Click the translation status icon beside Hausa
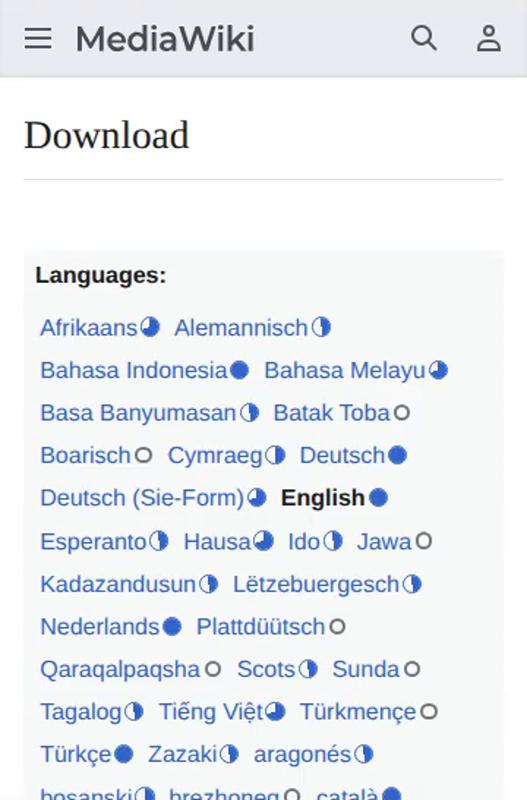Viewport: 527px width, 800px height. coord(263,541)
